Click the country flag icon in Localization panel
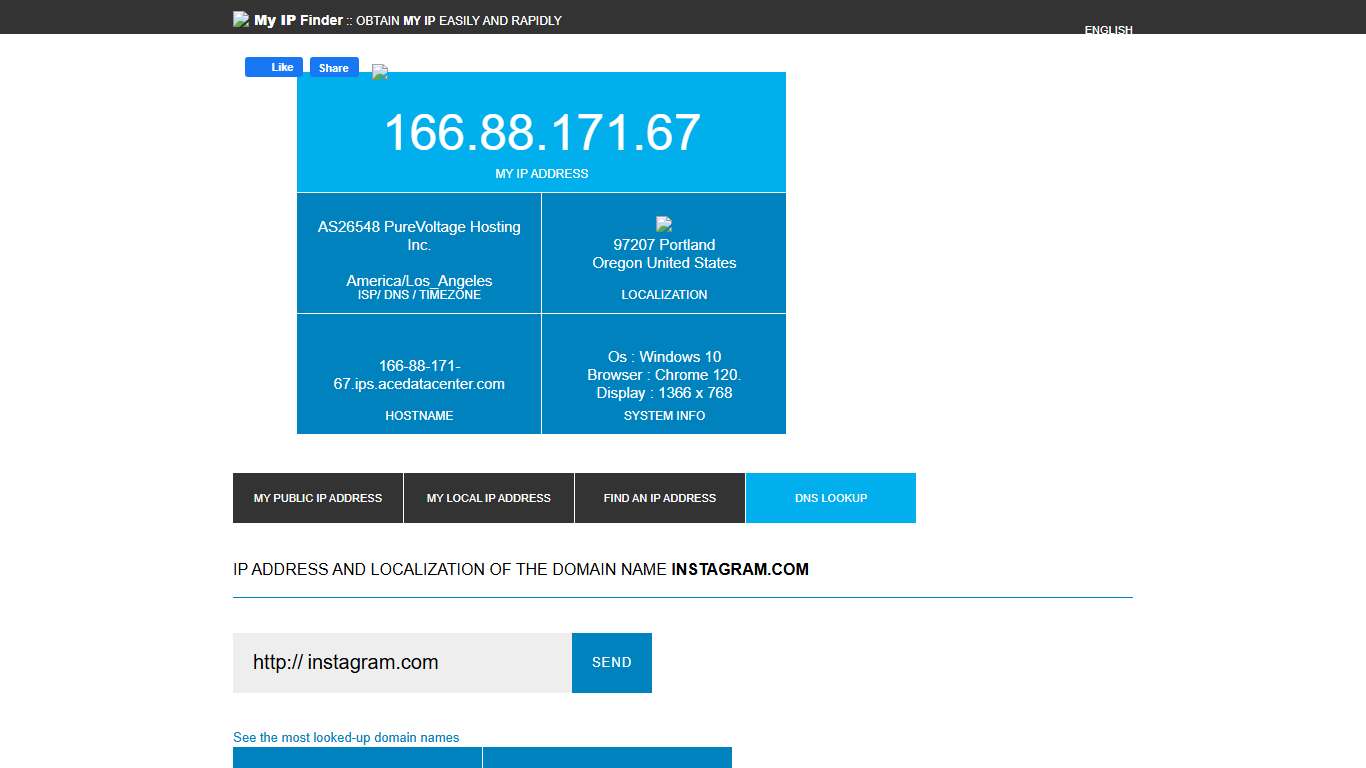Screen dimensions: 1366x768 coord(664,224)
